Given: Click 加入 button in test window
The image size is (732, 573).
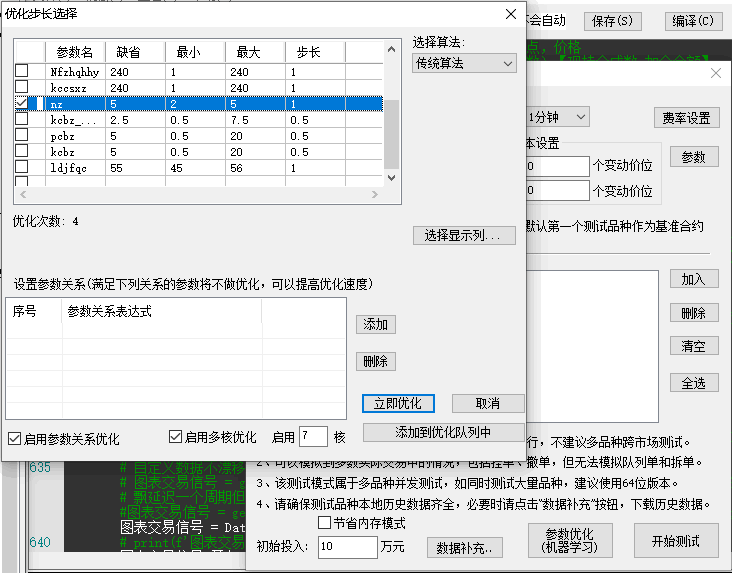Looking at the screenshot, I should tap(694, 279).
